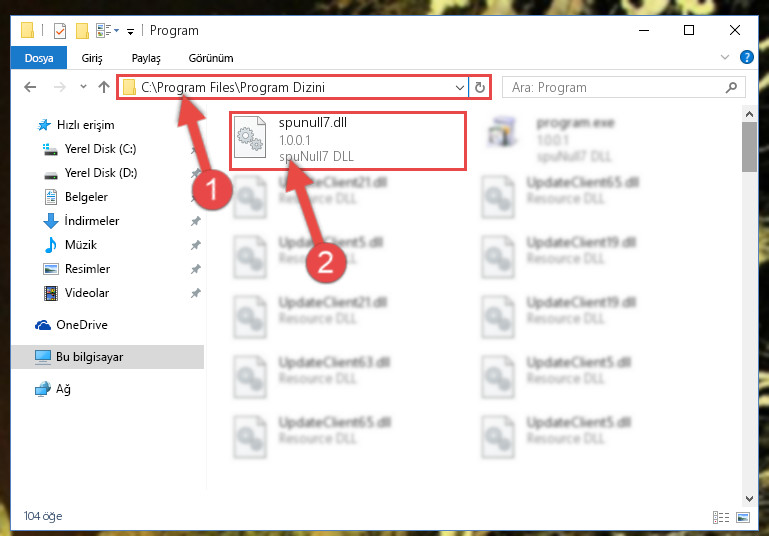Viewport: 769px width, 536px height.
Task: Expand the ribbon with the chevron
Action: [x=725, y=57]
